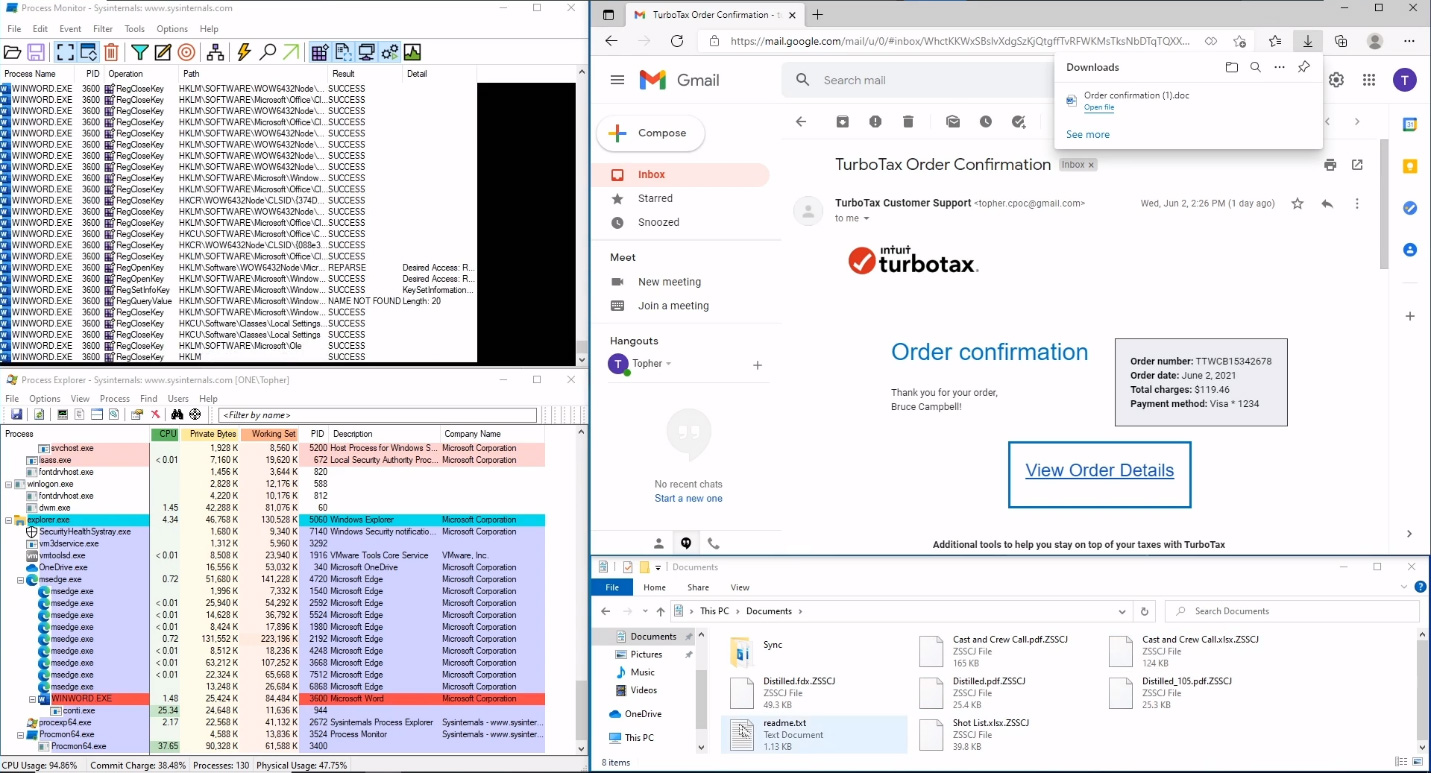Screen dimensions: 1431x773
Task: Click the Open folder icon in Process Monitor
Action: pos(13,52)
